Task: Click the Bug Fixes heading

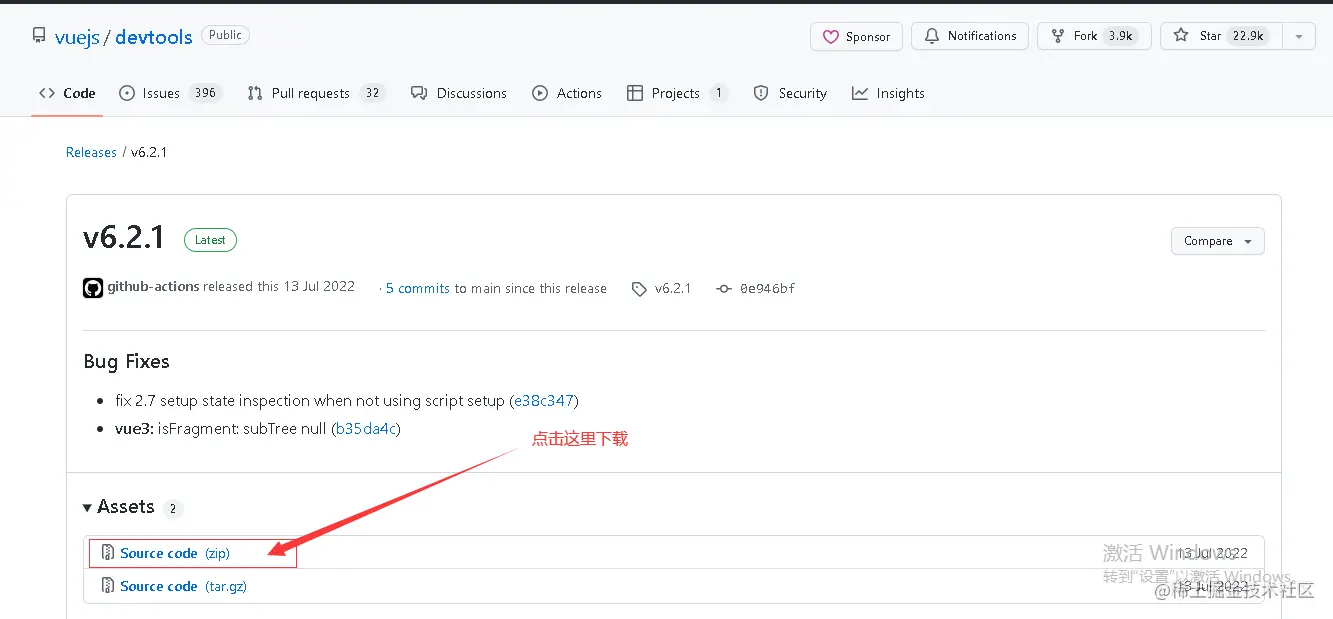Action: 127,361
